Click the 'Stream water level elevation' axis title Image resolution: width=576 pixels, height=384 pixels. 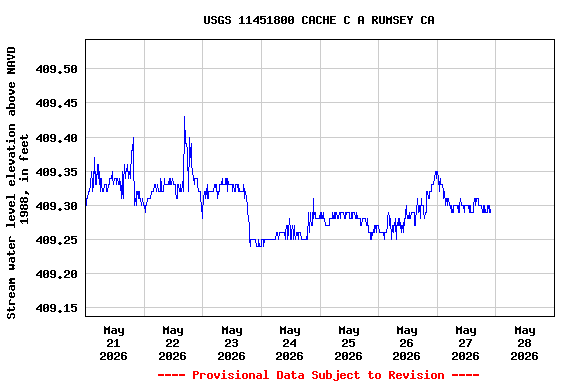tap(18, 182)
